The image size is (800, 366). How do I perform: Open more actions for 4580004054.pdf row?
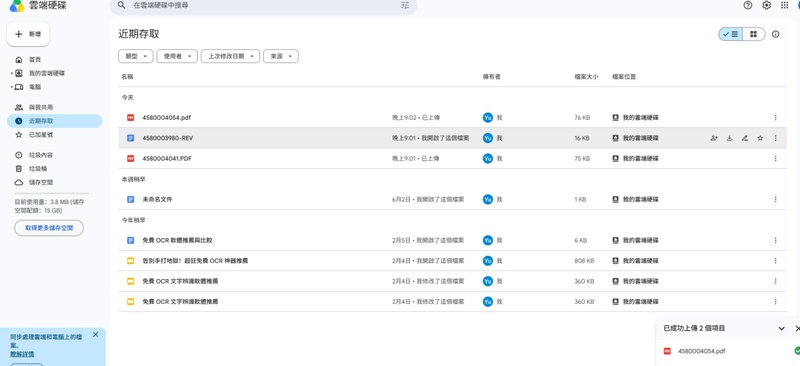776,117
